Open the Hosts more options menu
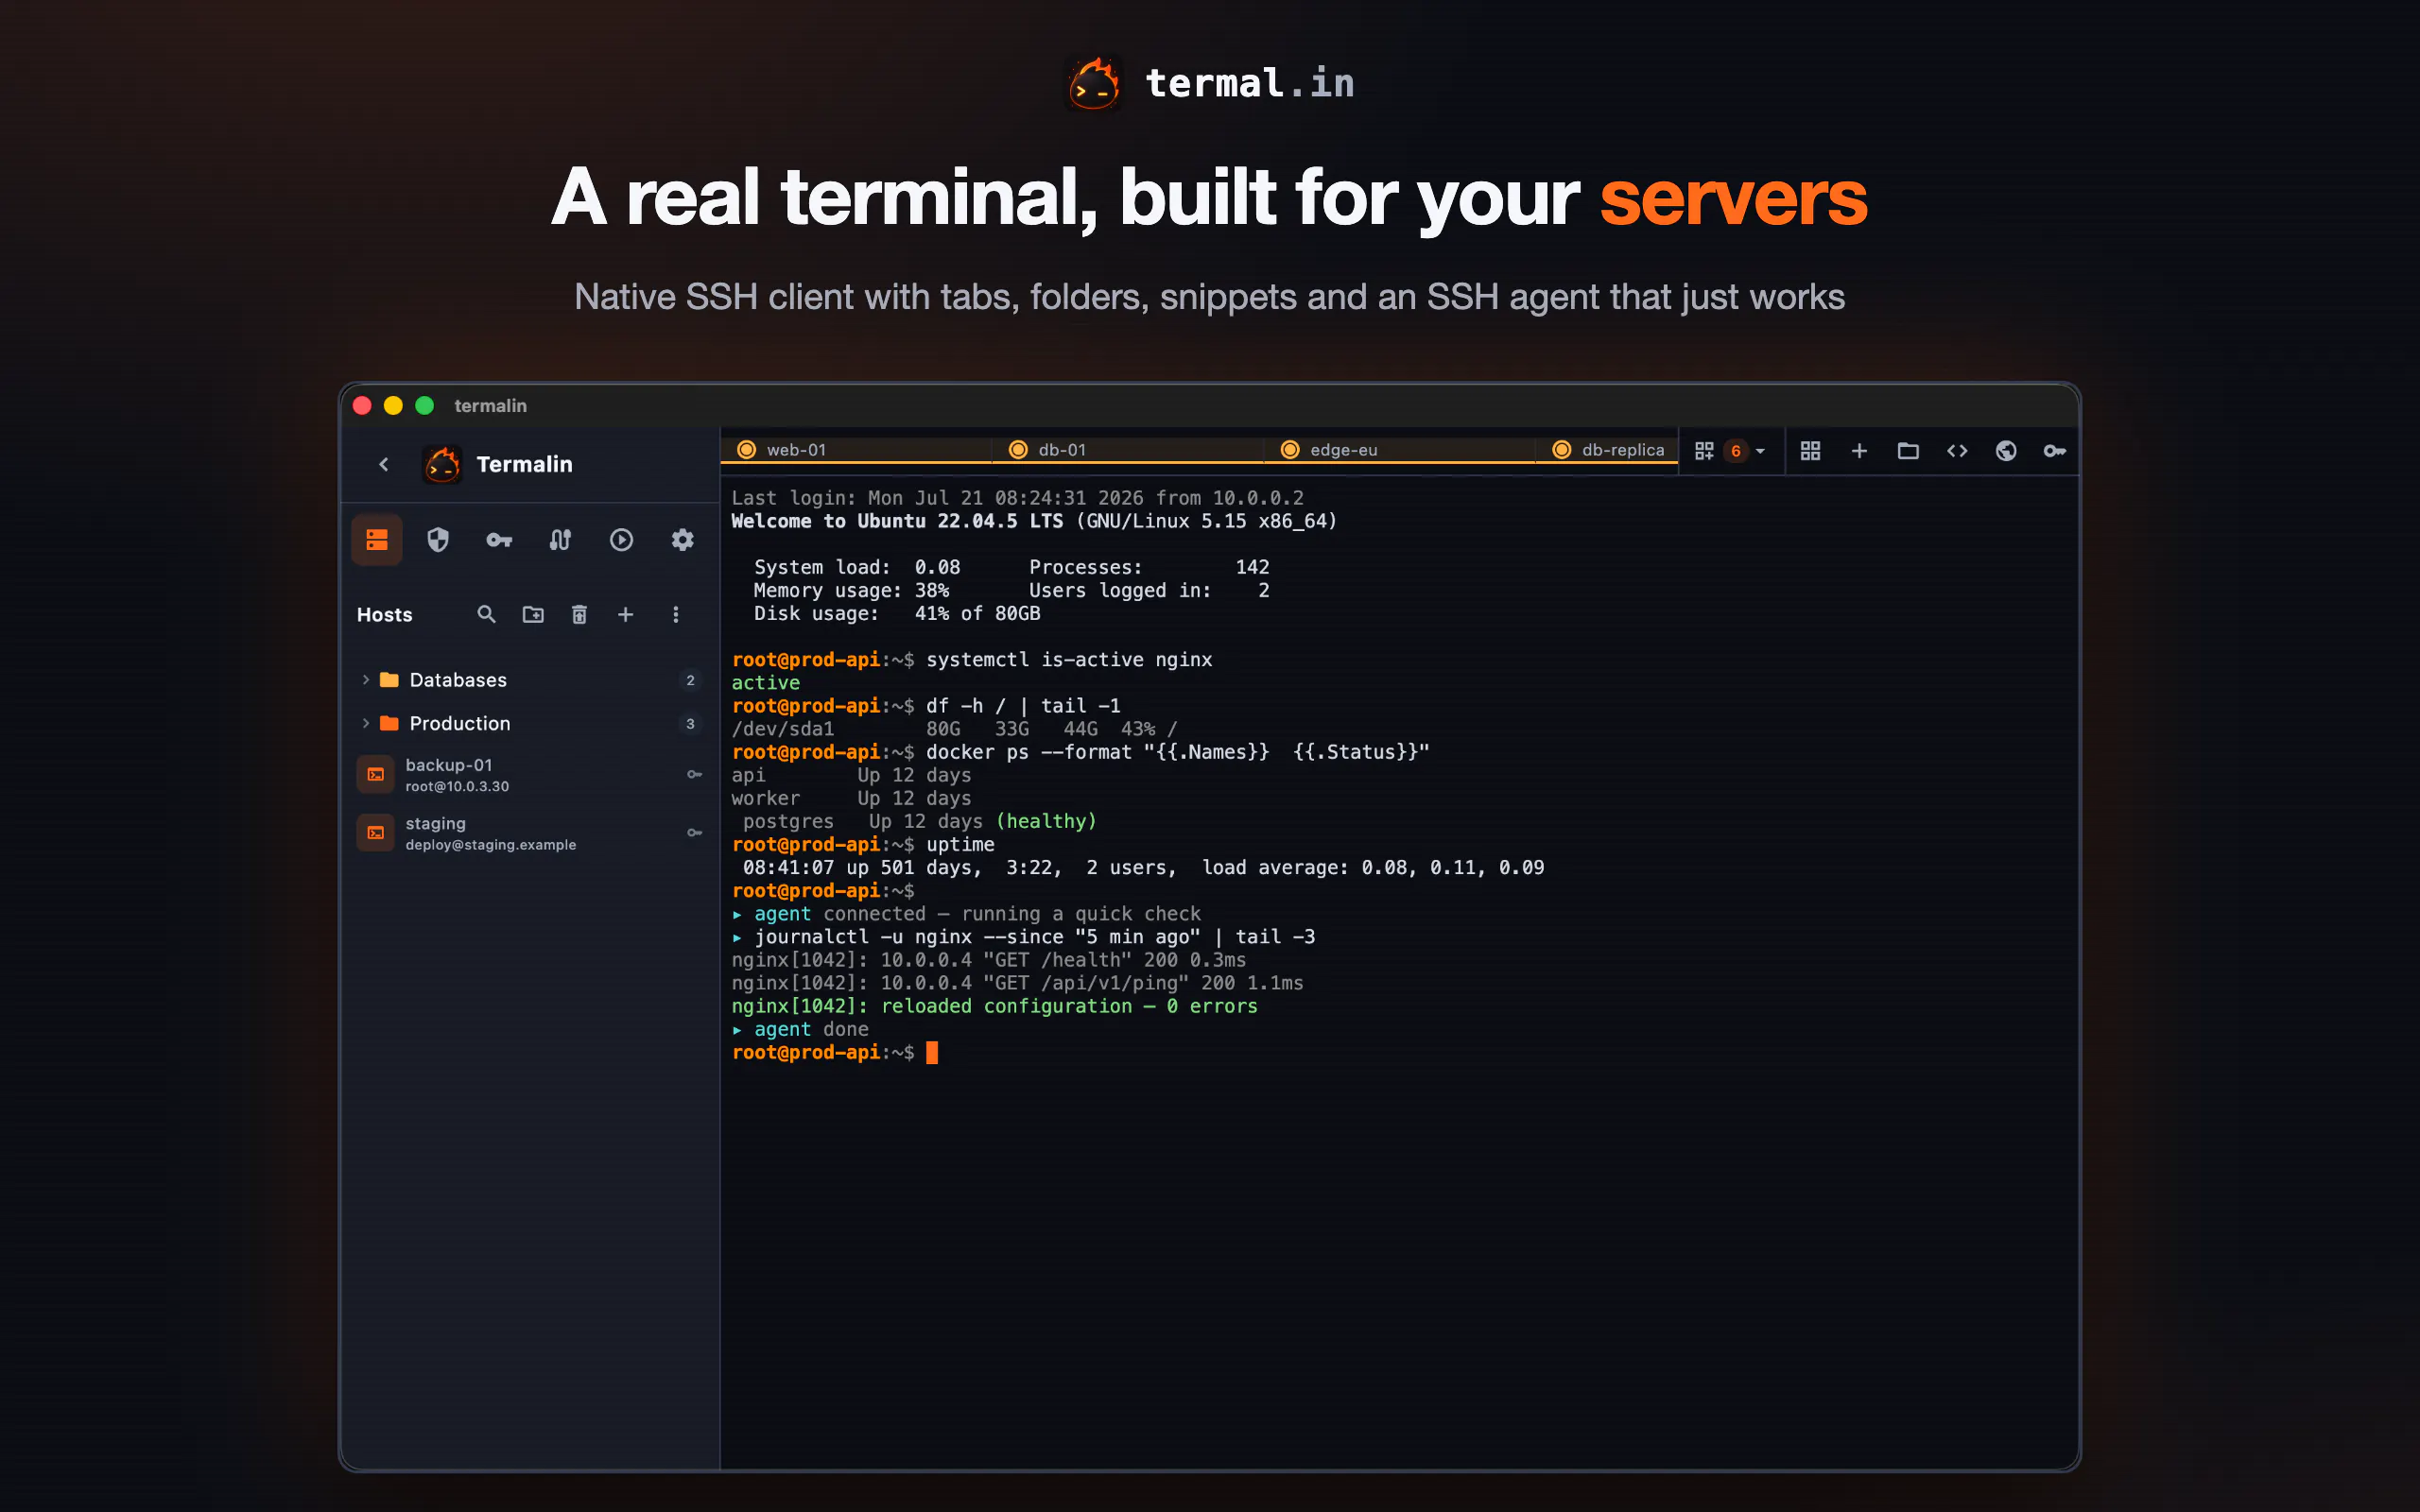This screenshot has width=2420, height=1512. click(675, 614)
